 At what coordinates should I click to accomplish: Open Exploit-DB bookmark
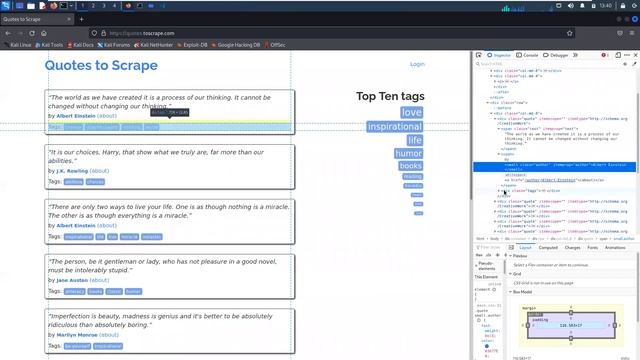pos(192,45)
